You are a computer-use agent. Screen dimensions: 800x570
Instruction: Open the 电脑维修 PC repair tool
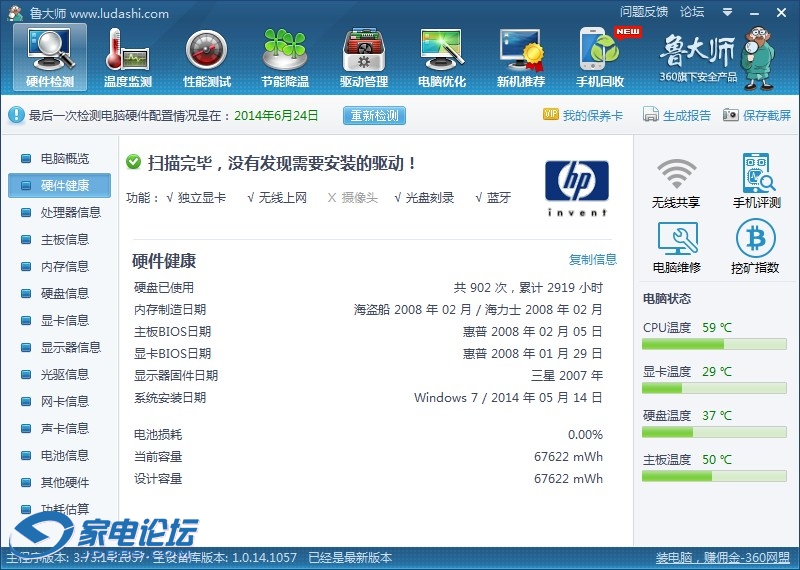point(677,247)
